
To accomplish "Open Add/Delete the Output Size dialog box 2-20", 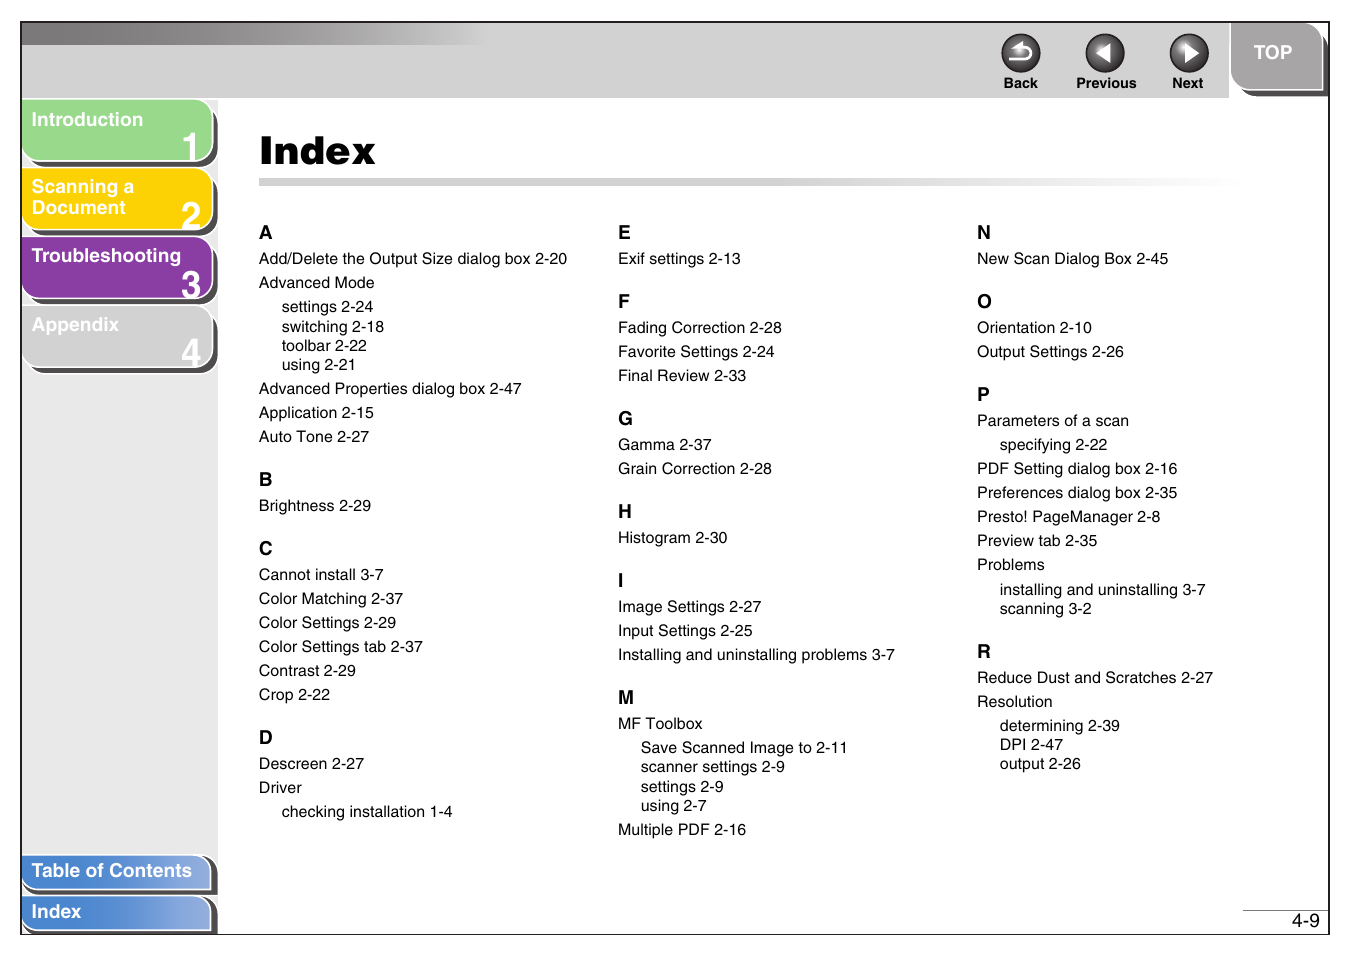I will coord(413,259).
